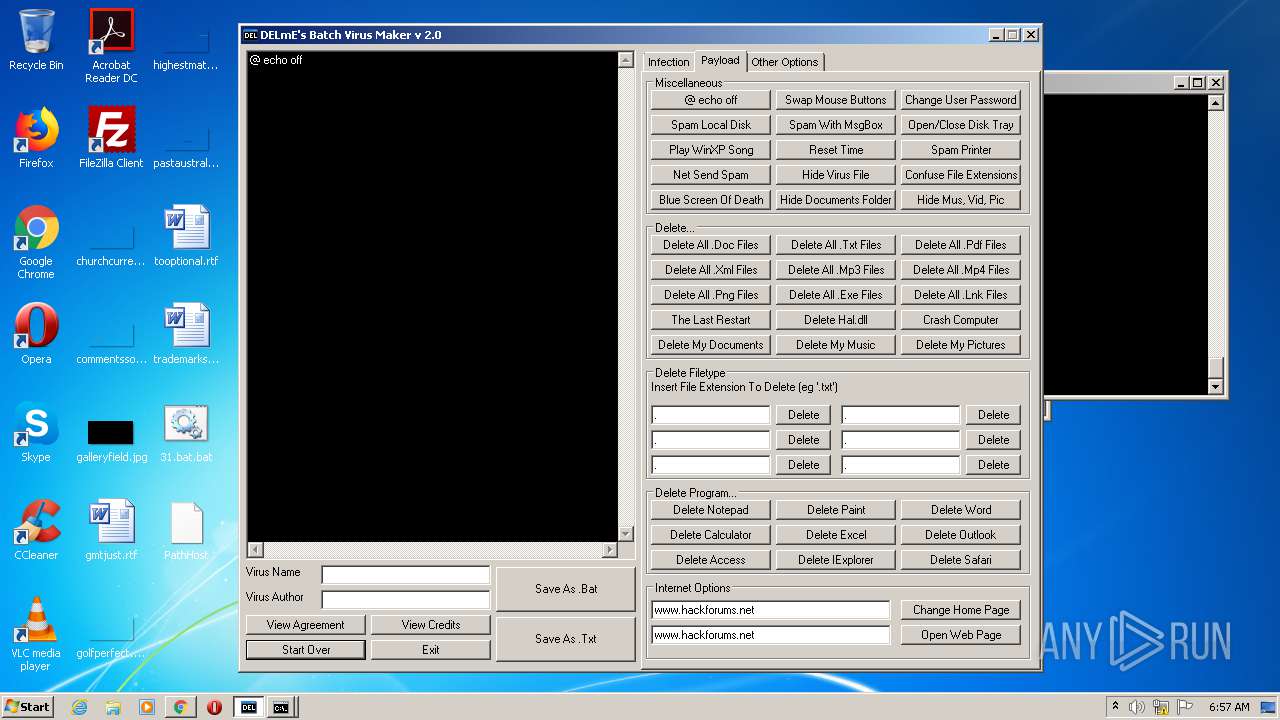
Task: Click the Open Web Page button
Action: point(961,635)
